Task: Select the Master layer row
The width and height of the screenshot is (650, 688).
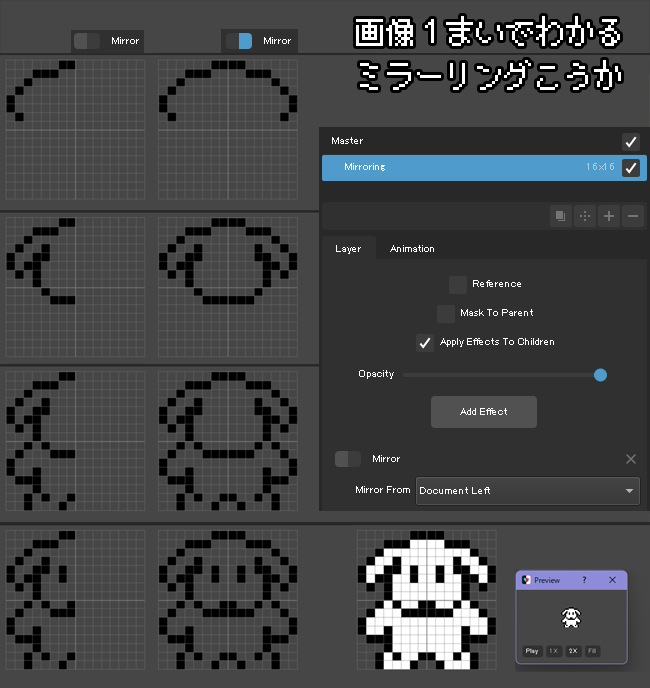Action: tap(484, 141)
